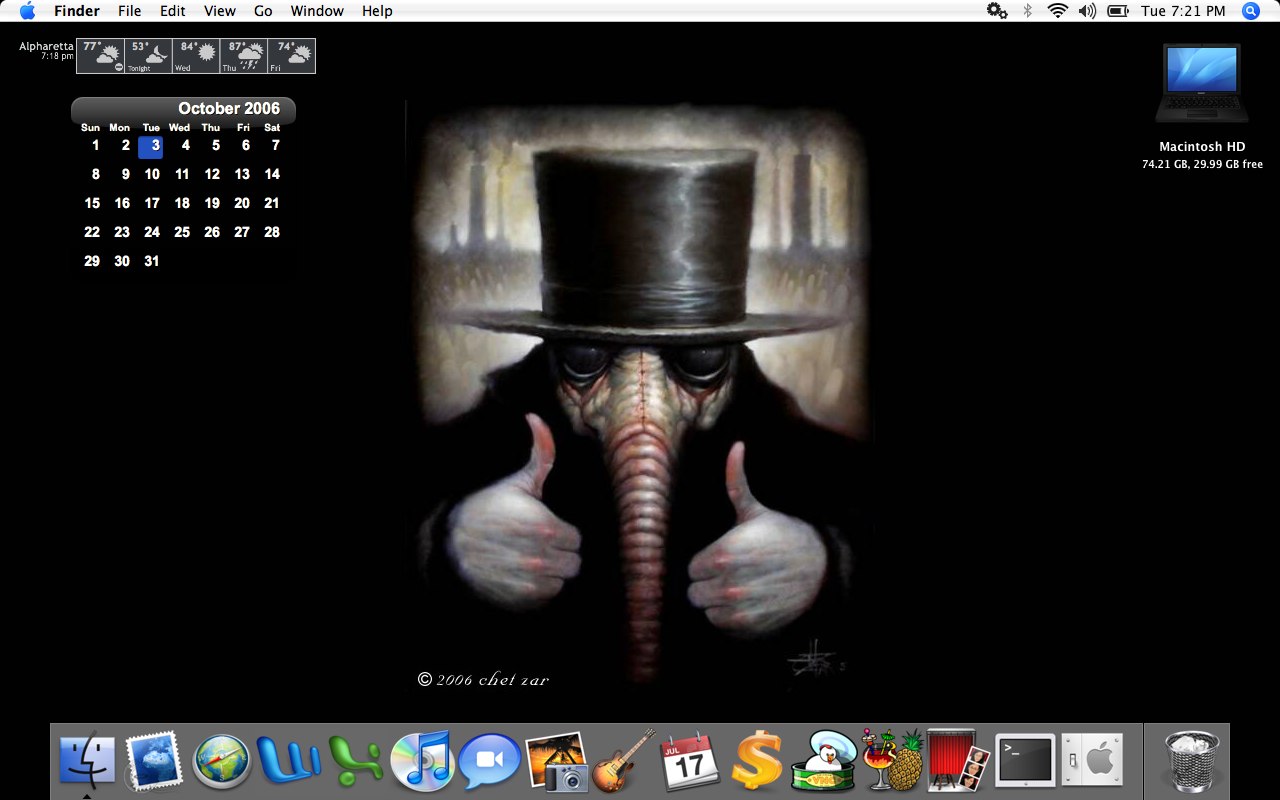Click the Bluetooth status icon
Image resolution: width=1280 pixels, height=800 pixels.
(x=1027, y=11)
